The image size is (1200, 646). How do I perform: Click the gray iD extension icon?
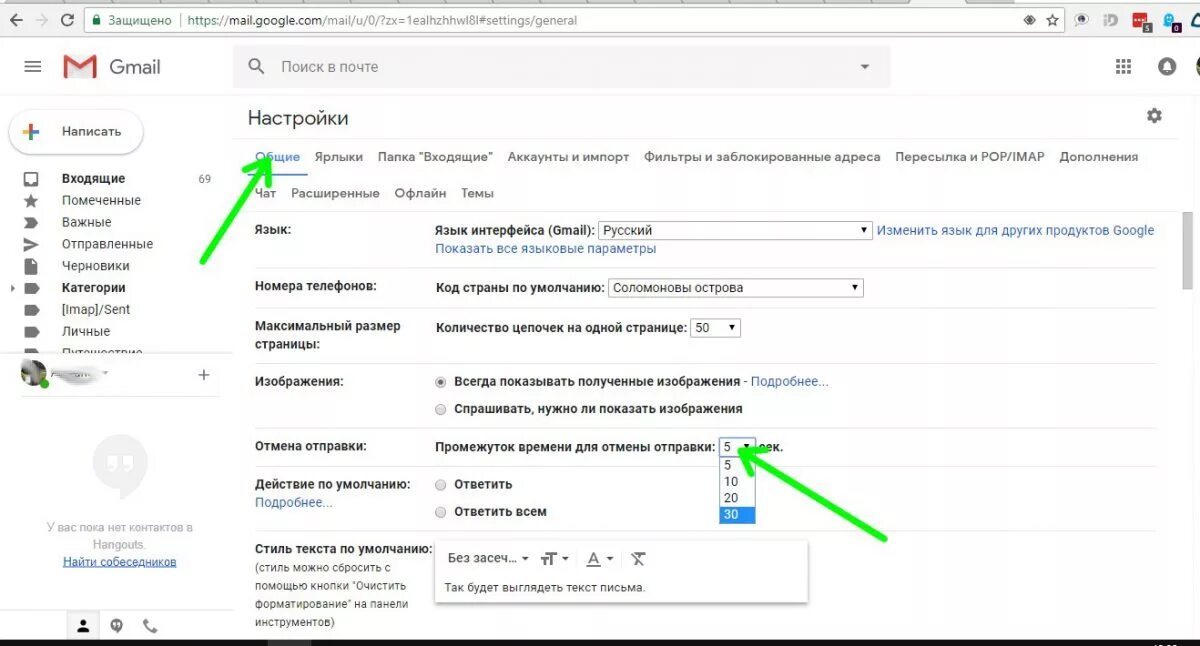click(x=1110, y=20)
